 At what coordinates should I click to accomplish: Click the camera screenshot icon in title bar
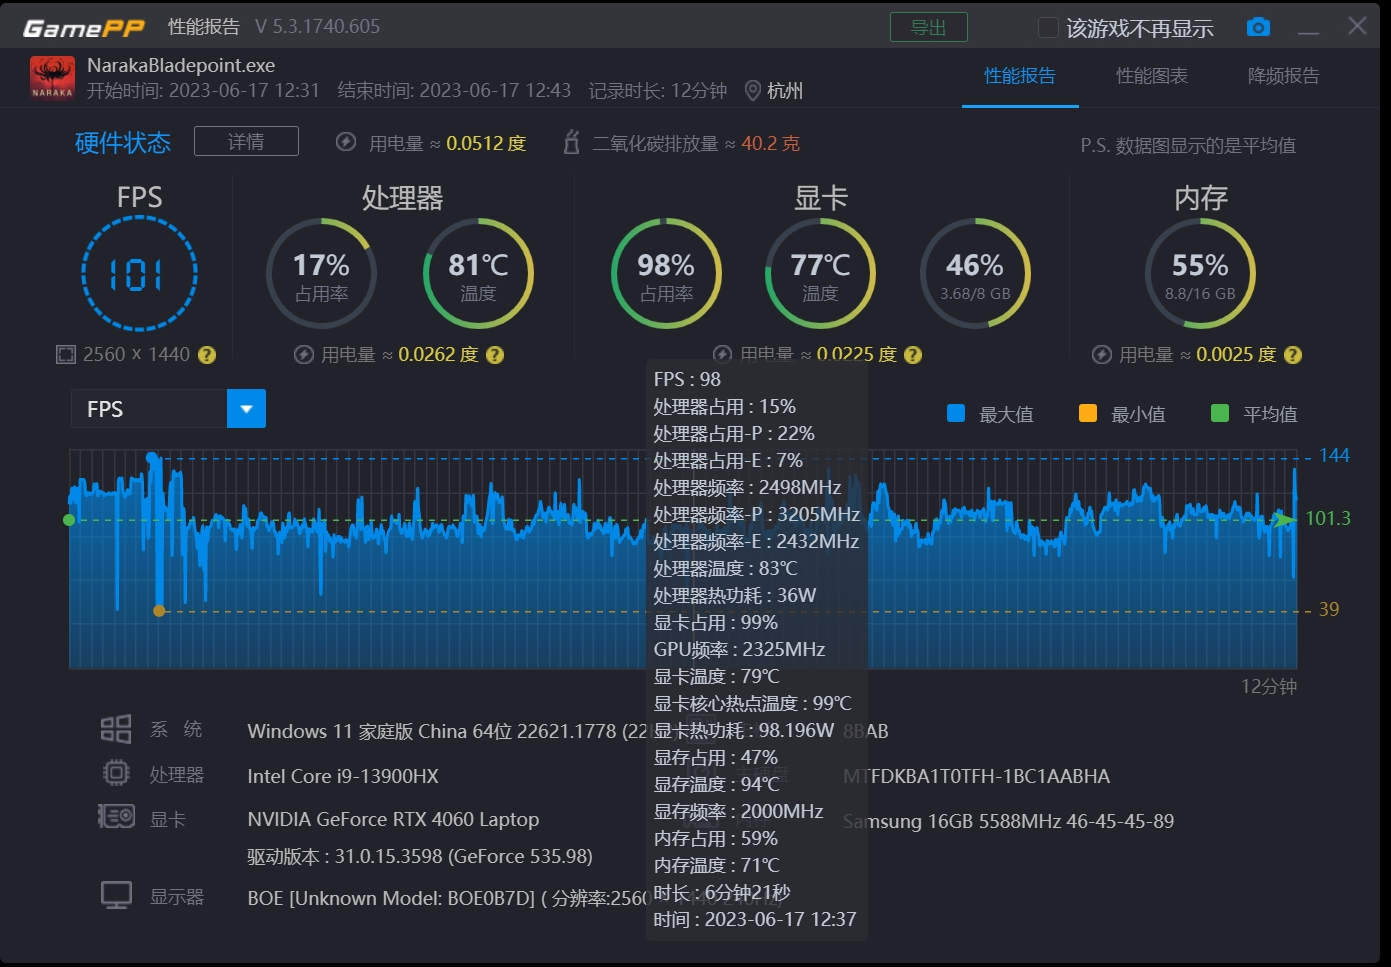1258,27
